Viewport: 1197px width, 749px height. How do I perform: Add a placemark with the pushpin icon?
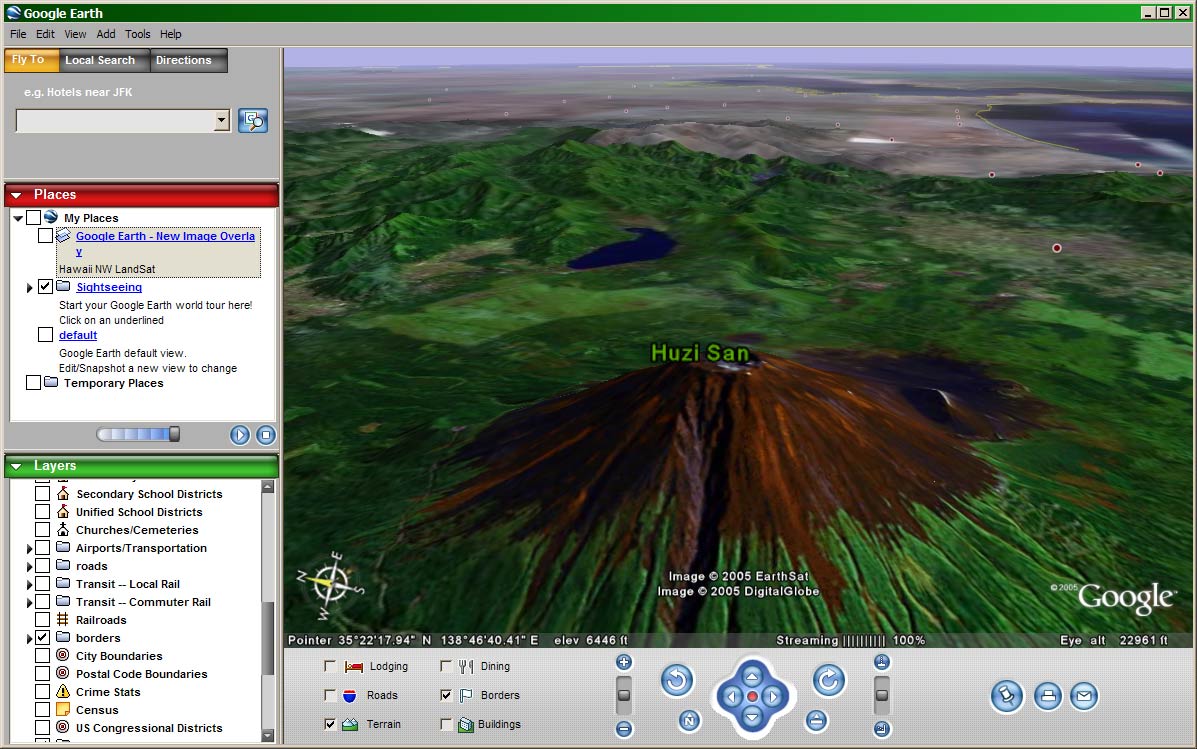coord(1007,696)
